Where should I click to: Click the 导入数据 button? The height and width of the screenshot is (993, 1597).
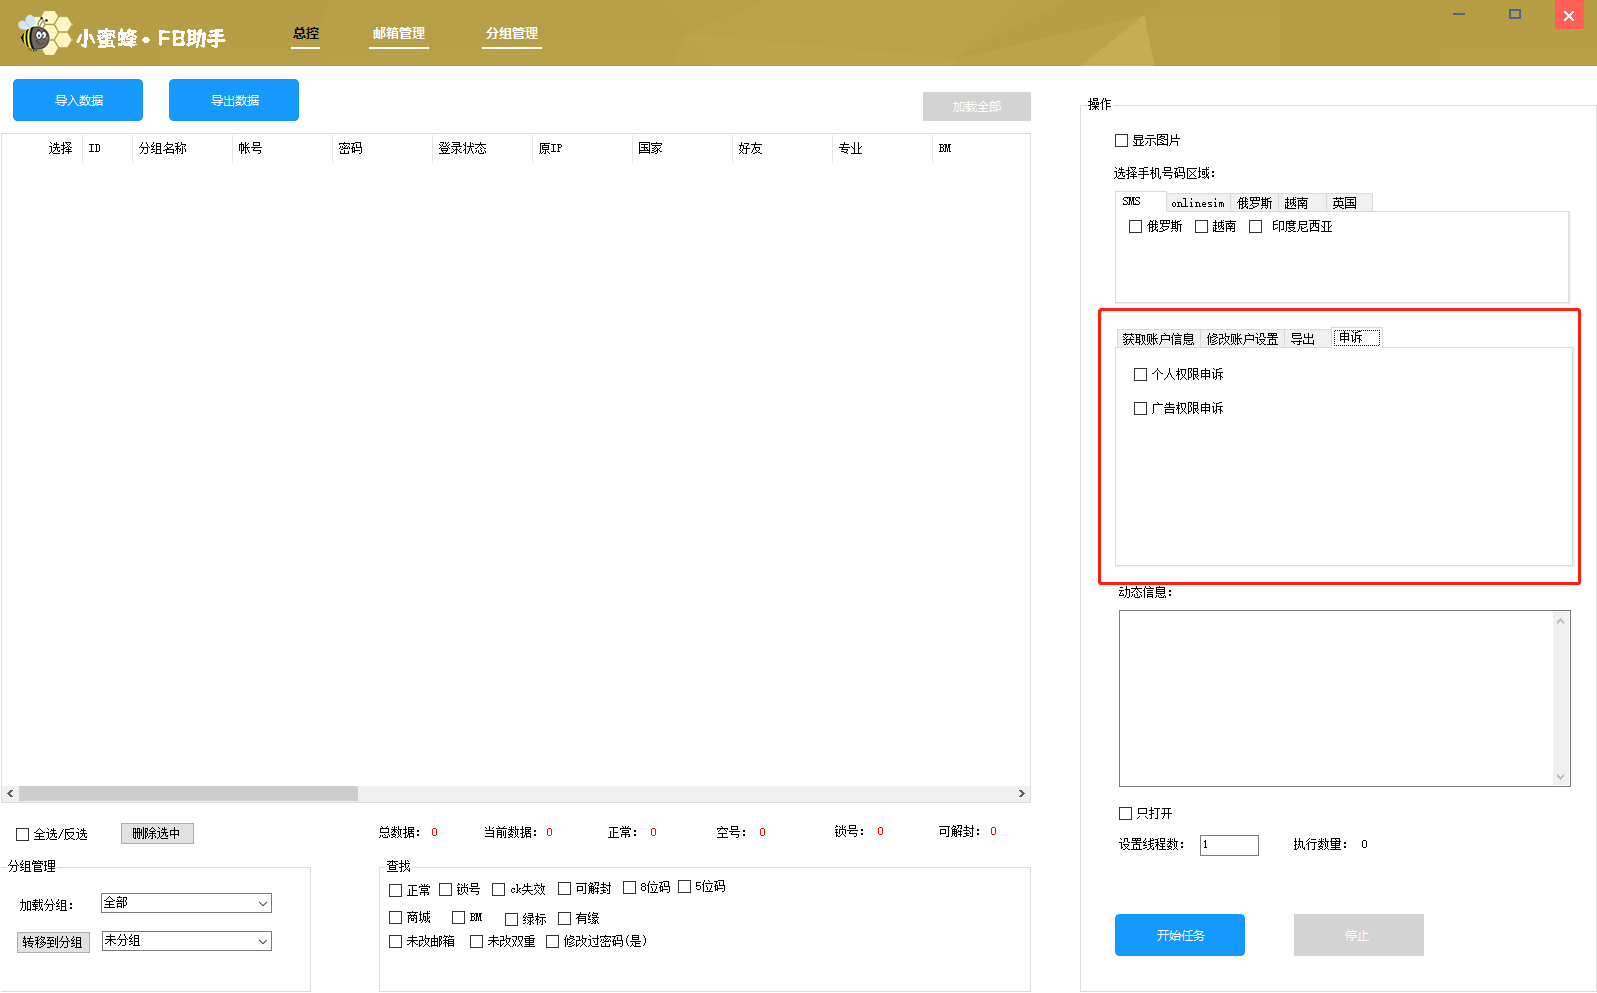pyautogui.click(x=78, y=100)
